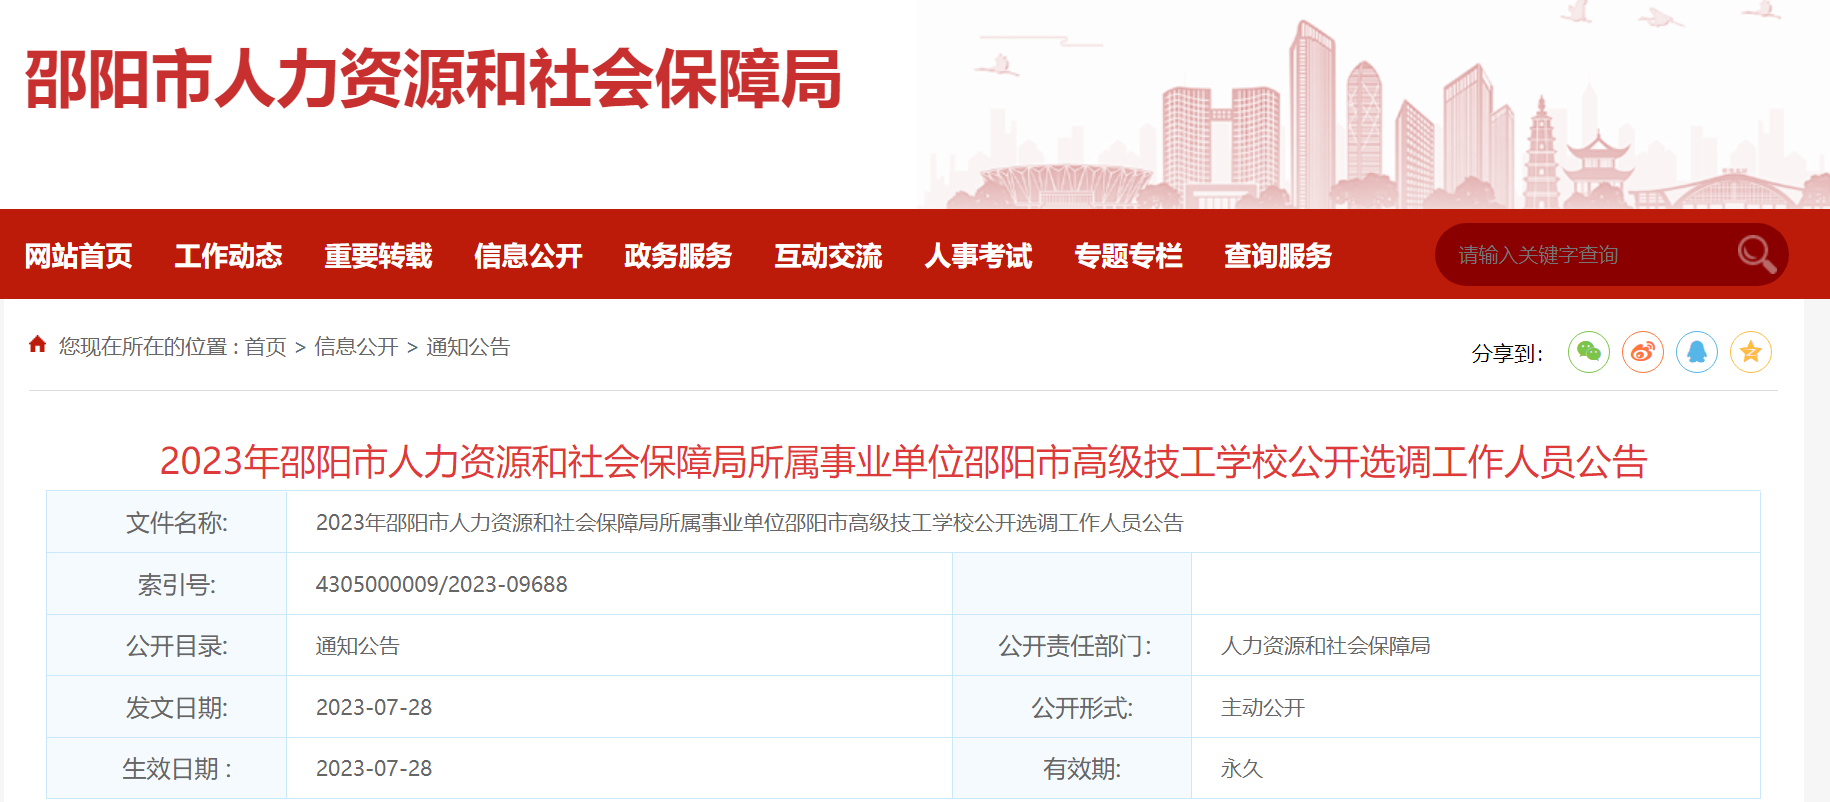This screenshot has width=1830, height=802.
Task: Go to 专题专栏 section
Action: point(1128,256)
